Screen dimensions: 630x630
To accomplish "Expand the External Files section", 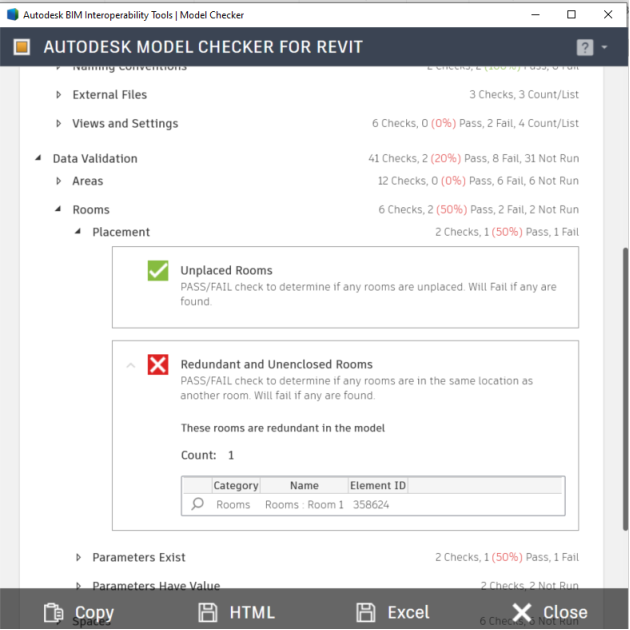I will [x=59, y=95].
